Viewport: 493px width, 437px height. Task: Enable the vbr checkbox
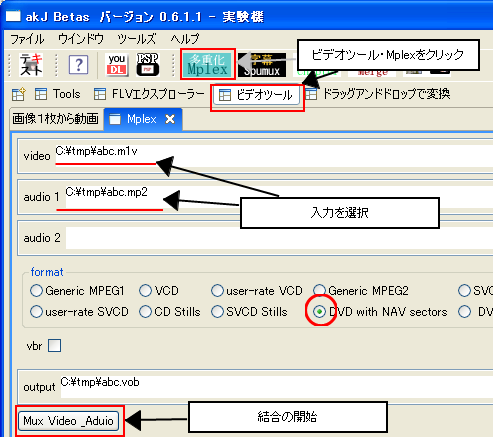54,346
